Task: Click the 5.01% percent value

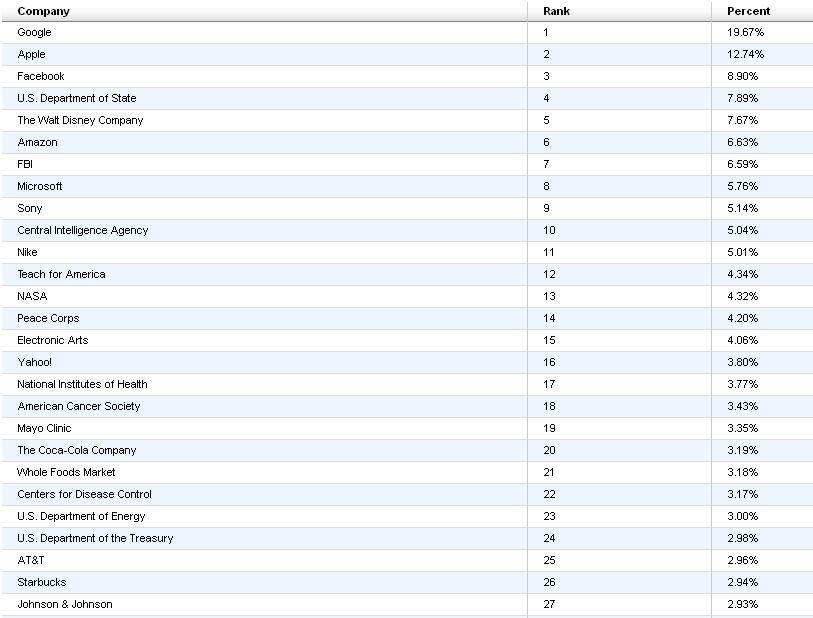Action: point(742,252)
